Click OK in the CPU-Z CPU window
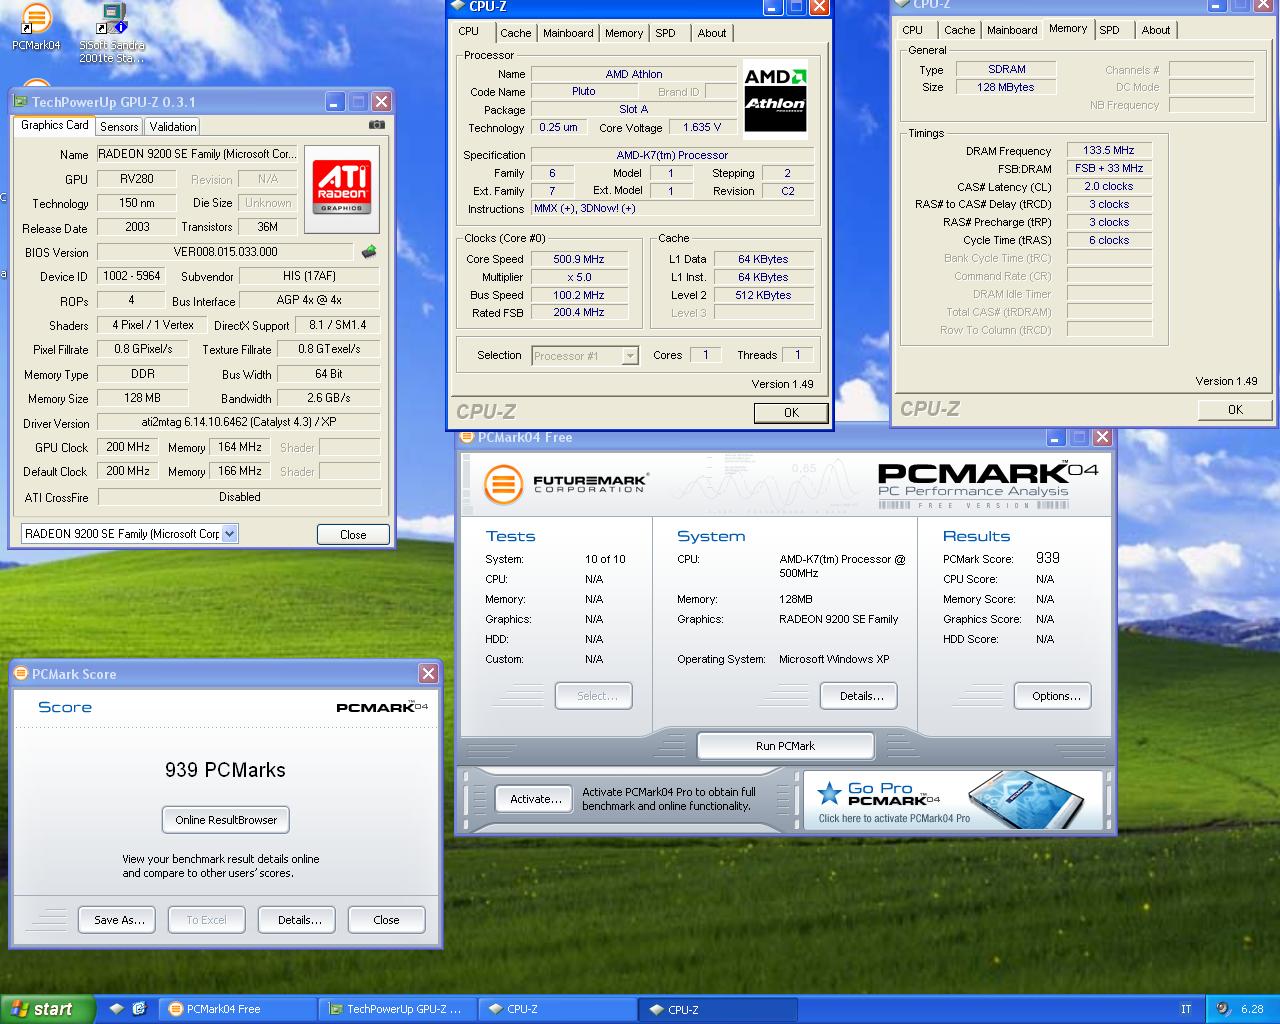 791,412
